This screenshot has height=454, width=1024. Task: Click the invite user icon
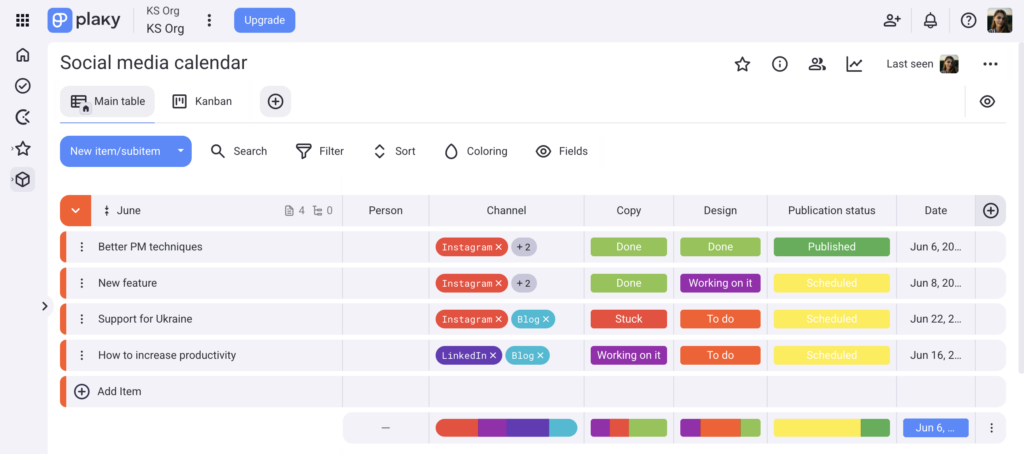892,20
